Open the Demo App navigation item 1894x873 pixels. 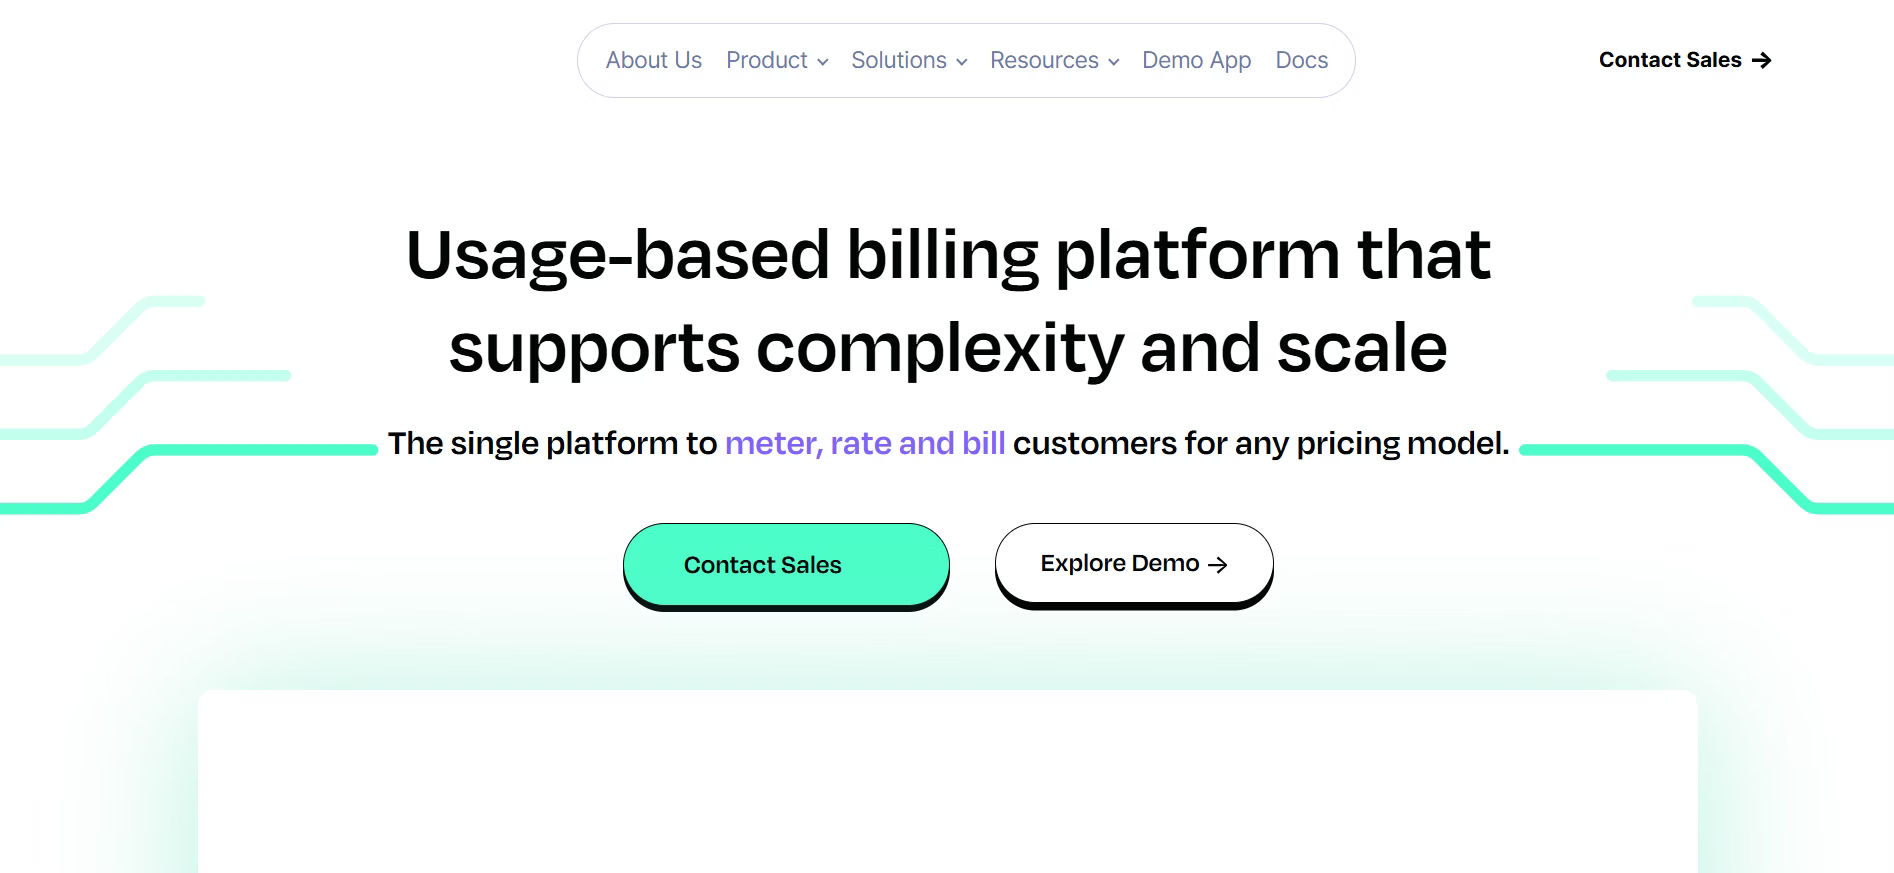[1196, 60]
